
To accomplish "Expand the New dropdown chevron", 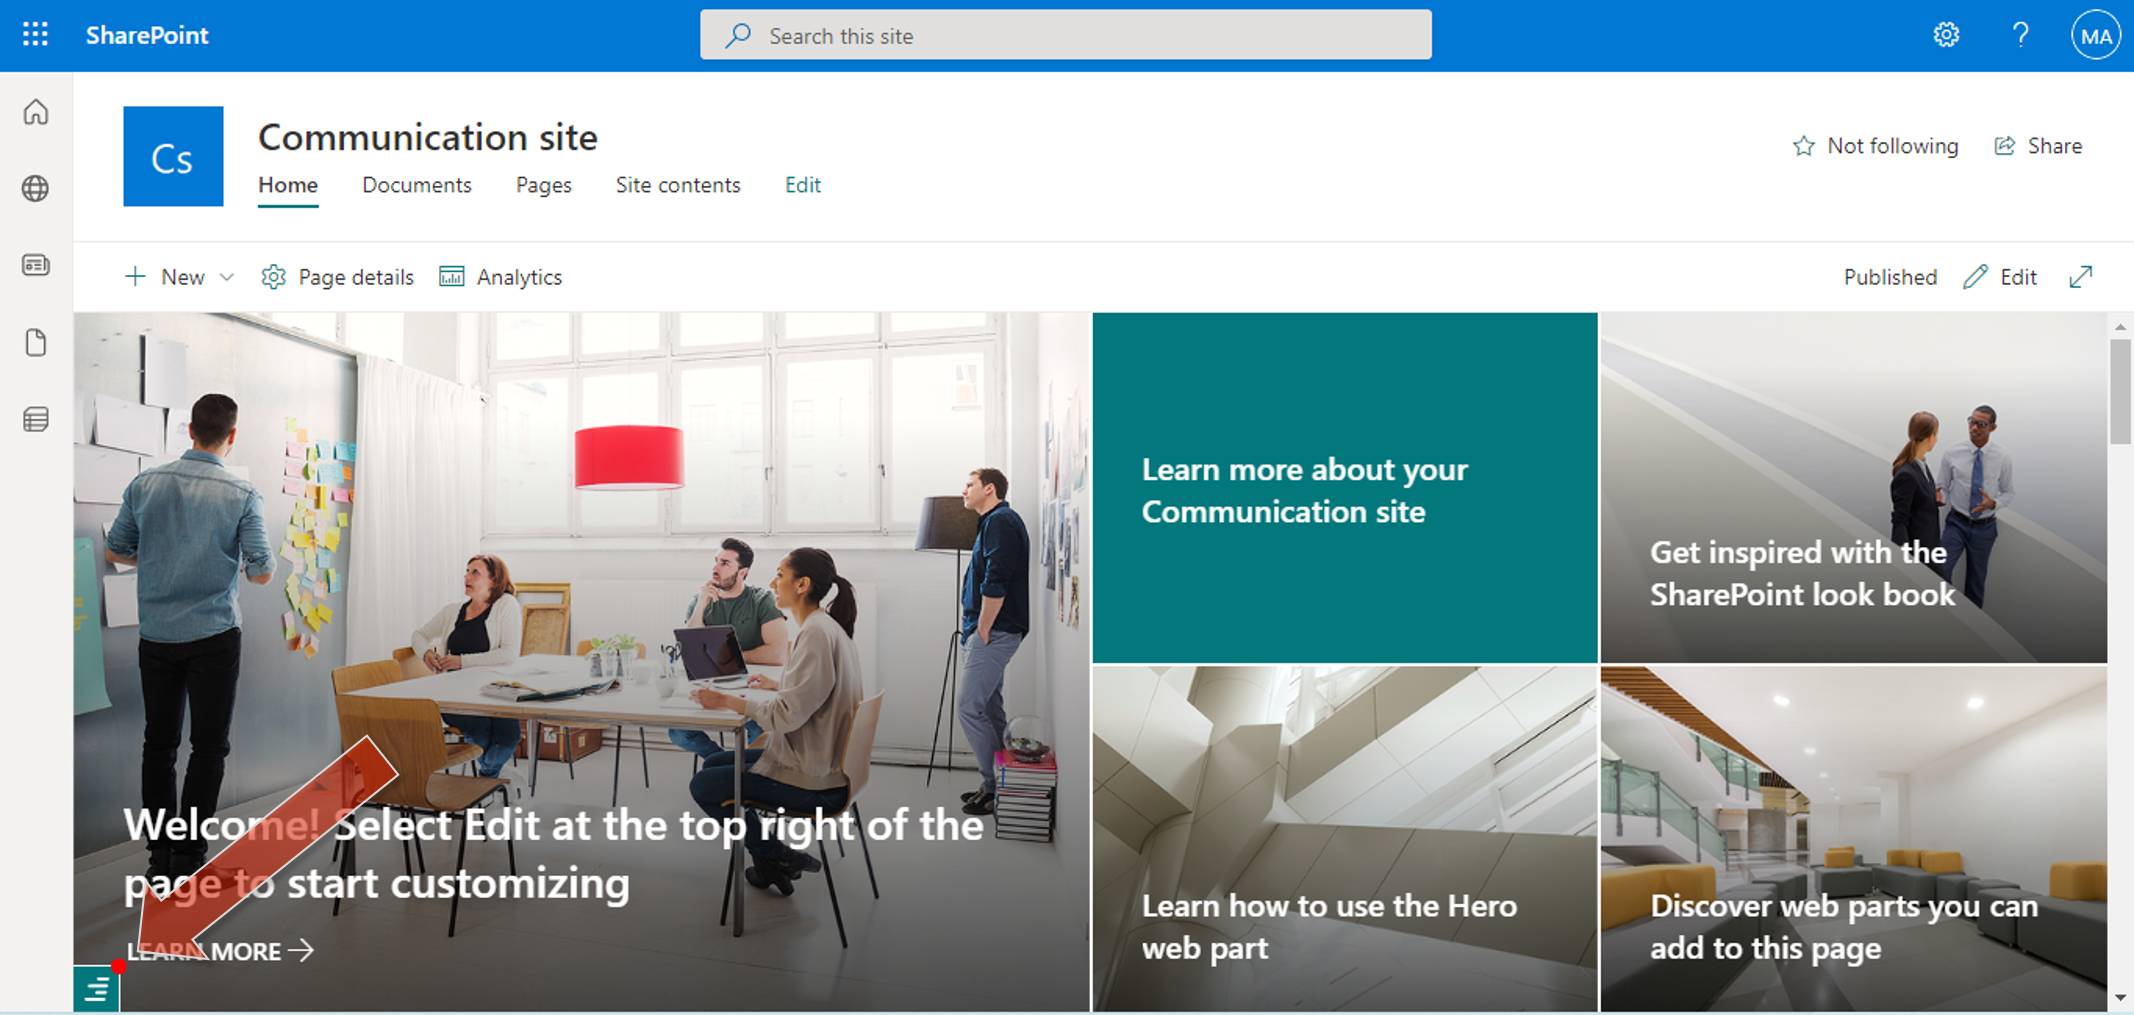I will click(x=227, y=277).
